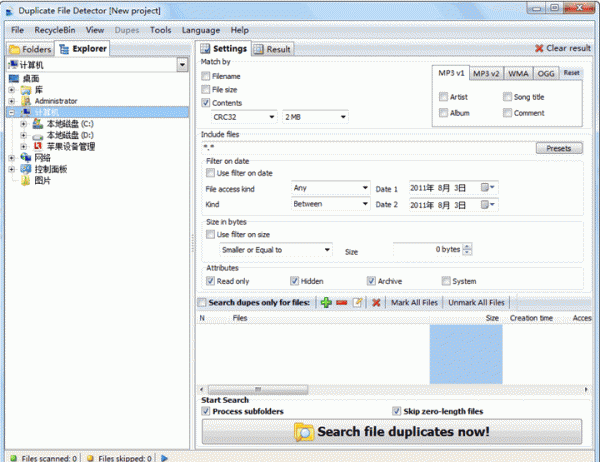This screenshot has width=600, height=462.
Task: Open the computer location dropdown in Explorer pane
Action: [182, 65]
